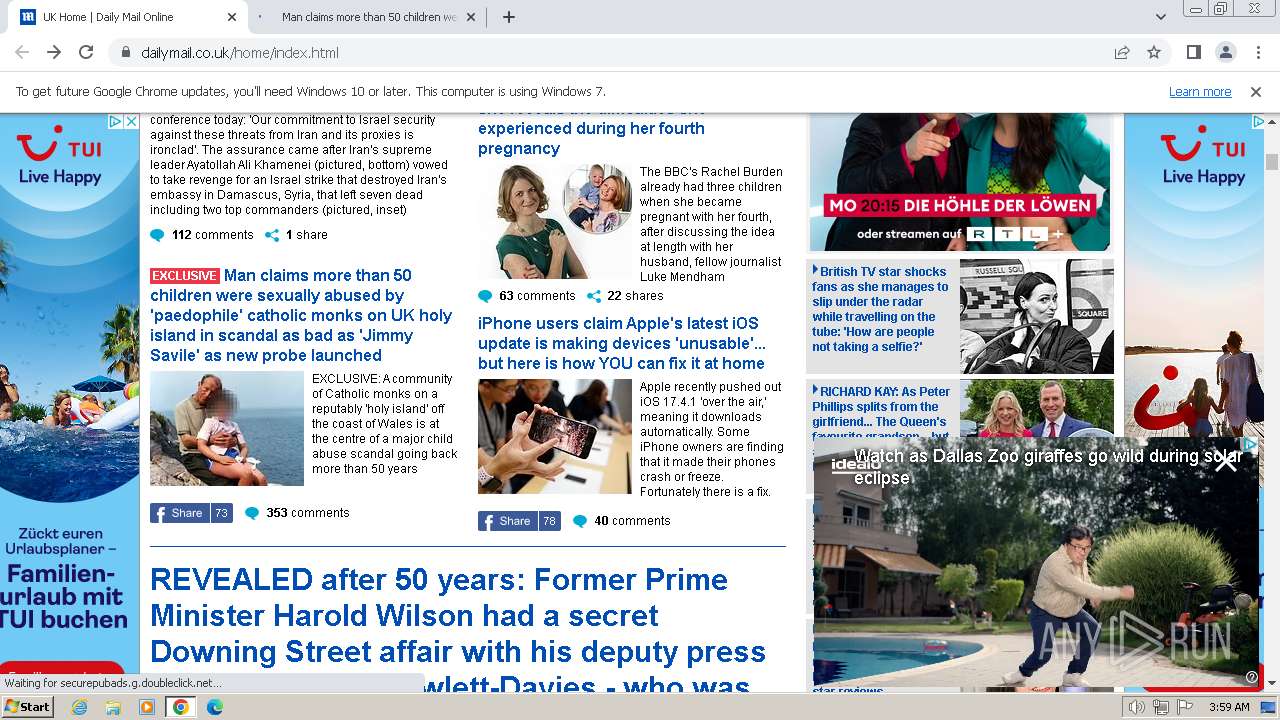Share iPhone story on Facebook (78)

[519, 521]
